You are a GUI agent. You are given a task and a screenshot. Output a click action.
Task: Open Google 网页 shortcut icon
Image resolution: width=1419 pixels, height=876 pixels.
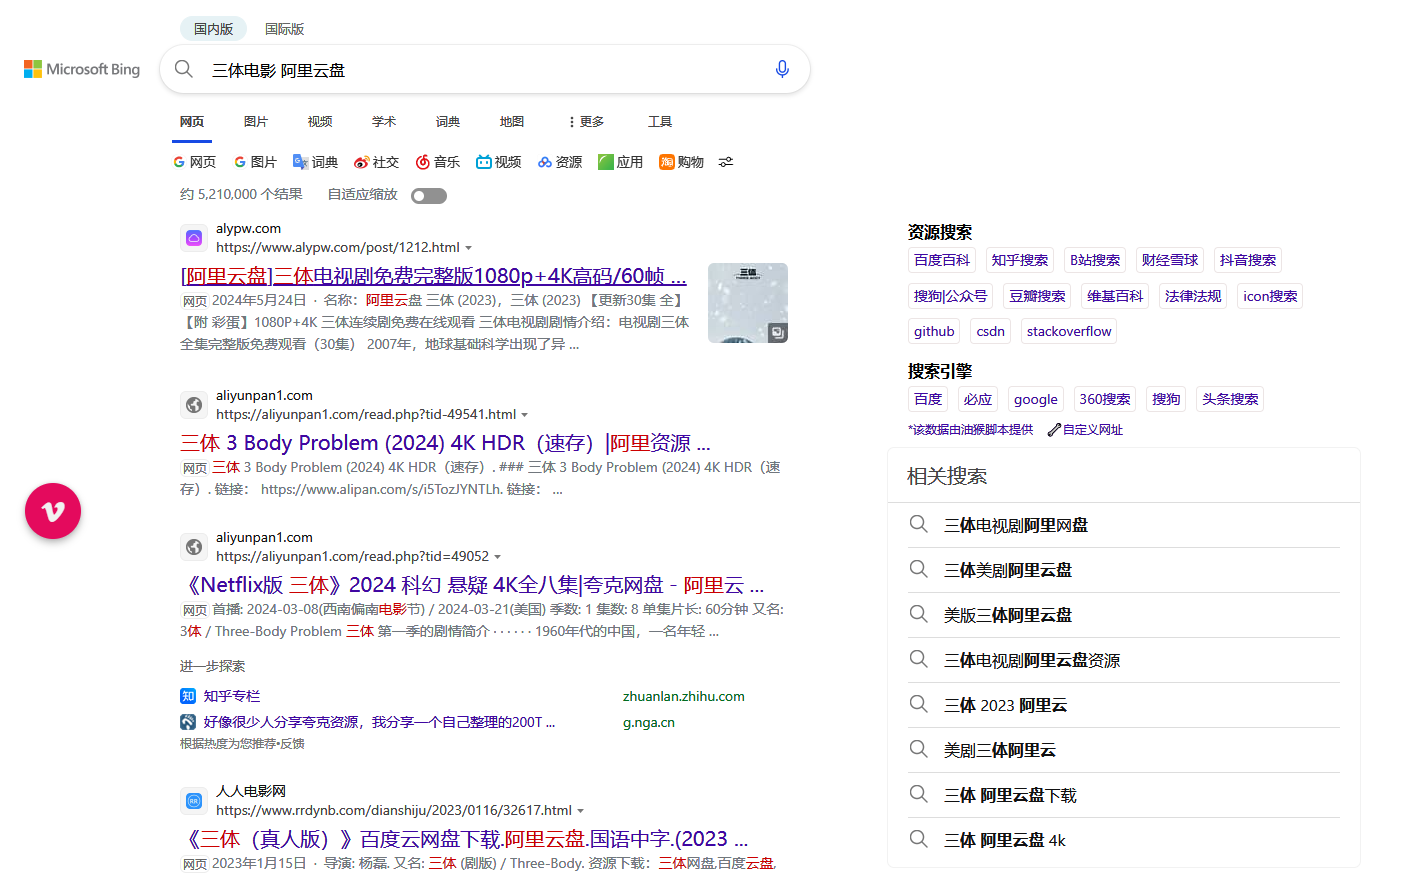(x=179, y=162)
